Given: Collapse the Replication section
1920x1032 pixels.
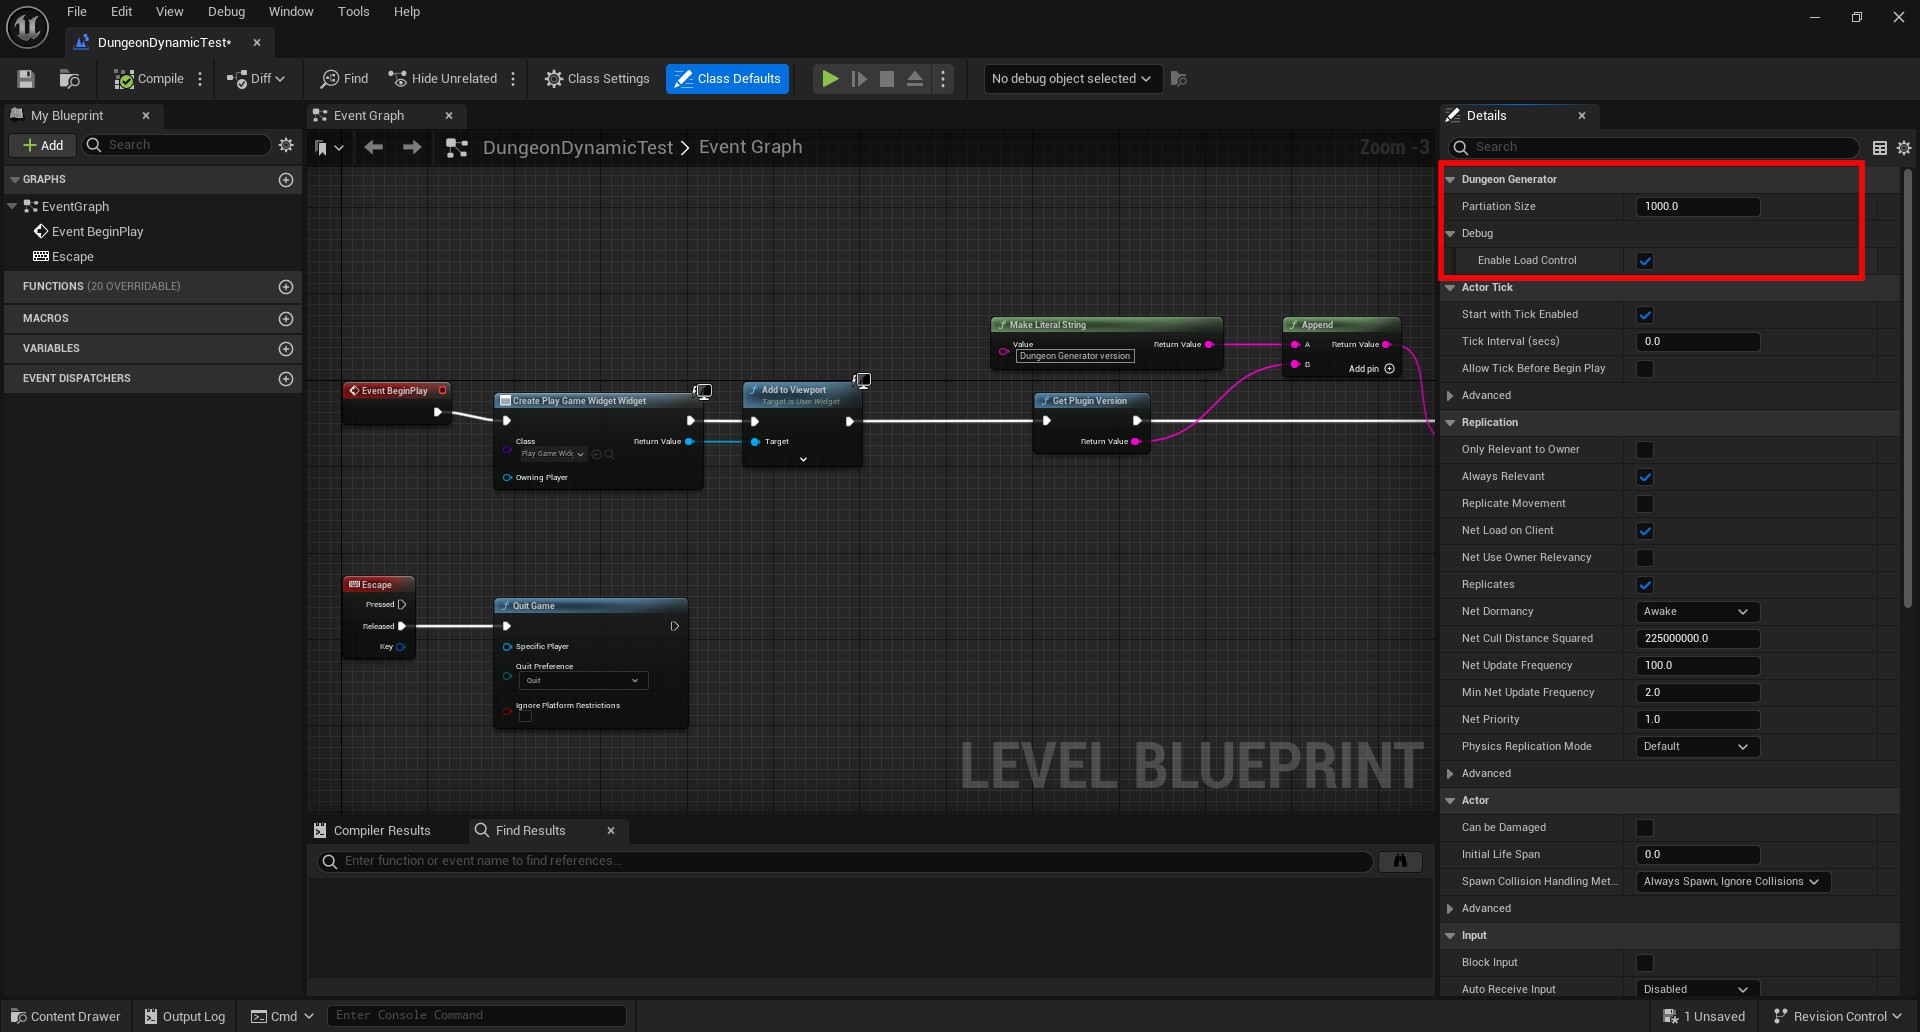Looking at the screenshot, I should pyautogui.click(x=1450, y=423).
